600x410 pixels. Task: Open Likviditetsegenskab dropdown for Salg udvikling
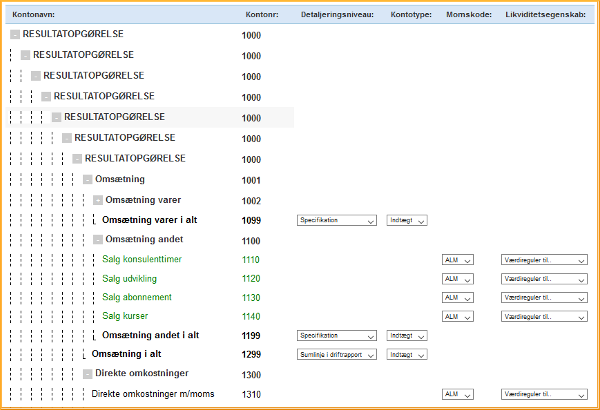[x=543, y=278]
